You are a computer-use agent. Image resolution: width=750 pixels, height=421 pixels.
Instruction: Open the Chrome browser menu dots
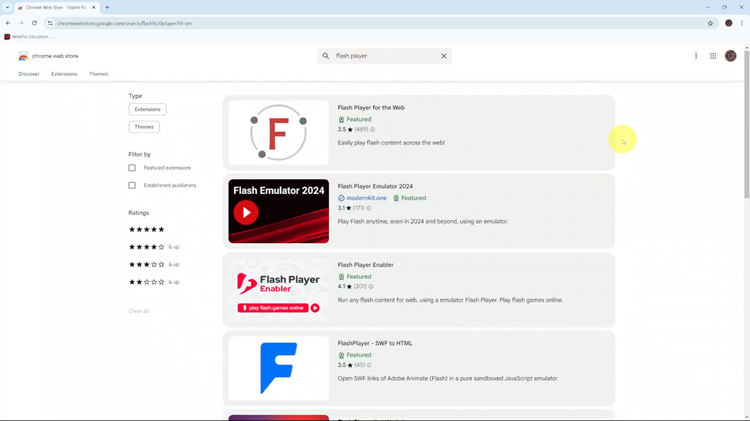point(742,23)
